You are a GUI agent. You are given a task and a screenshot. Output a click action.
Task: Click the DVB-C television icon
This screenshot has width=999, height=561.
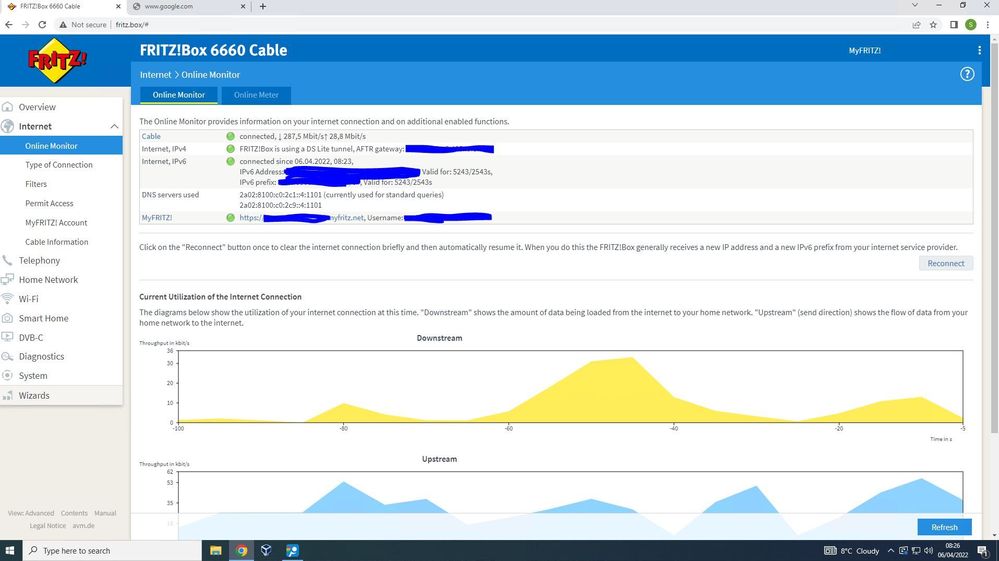pos(8,337)
